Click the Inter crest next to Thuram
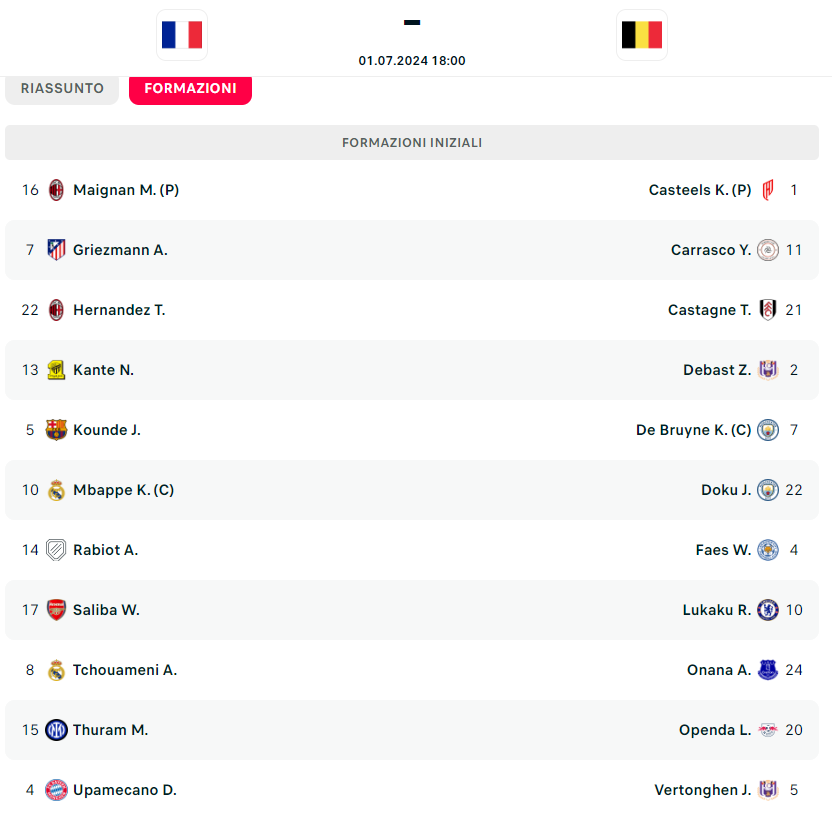Image resolution: width=832 pixels, height=836 pixels. click(57, 730)
